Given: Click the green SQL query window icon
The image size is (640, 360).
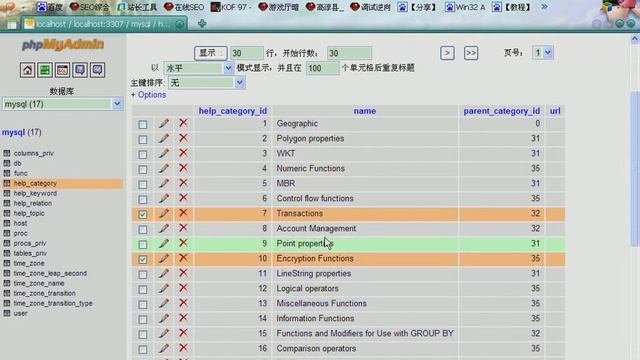Looking at the screenshot, I should [x=45, y=70].
